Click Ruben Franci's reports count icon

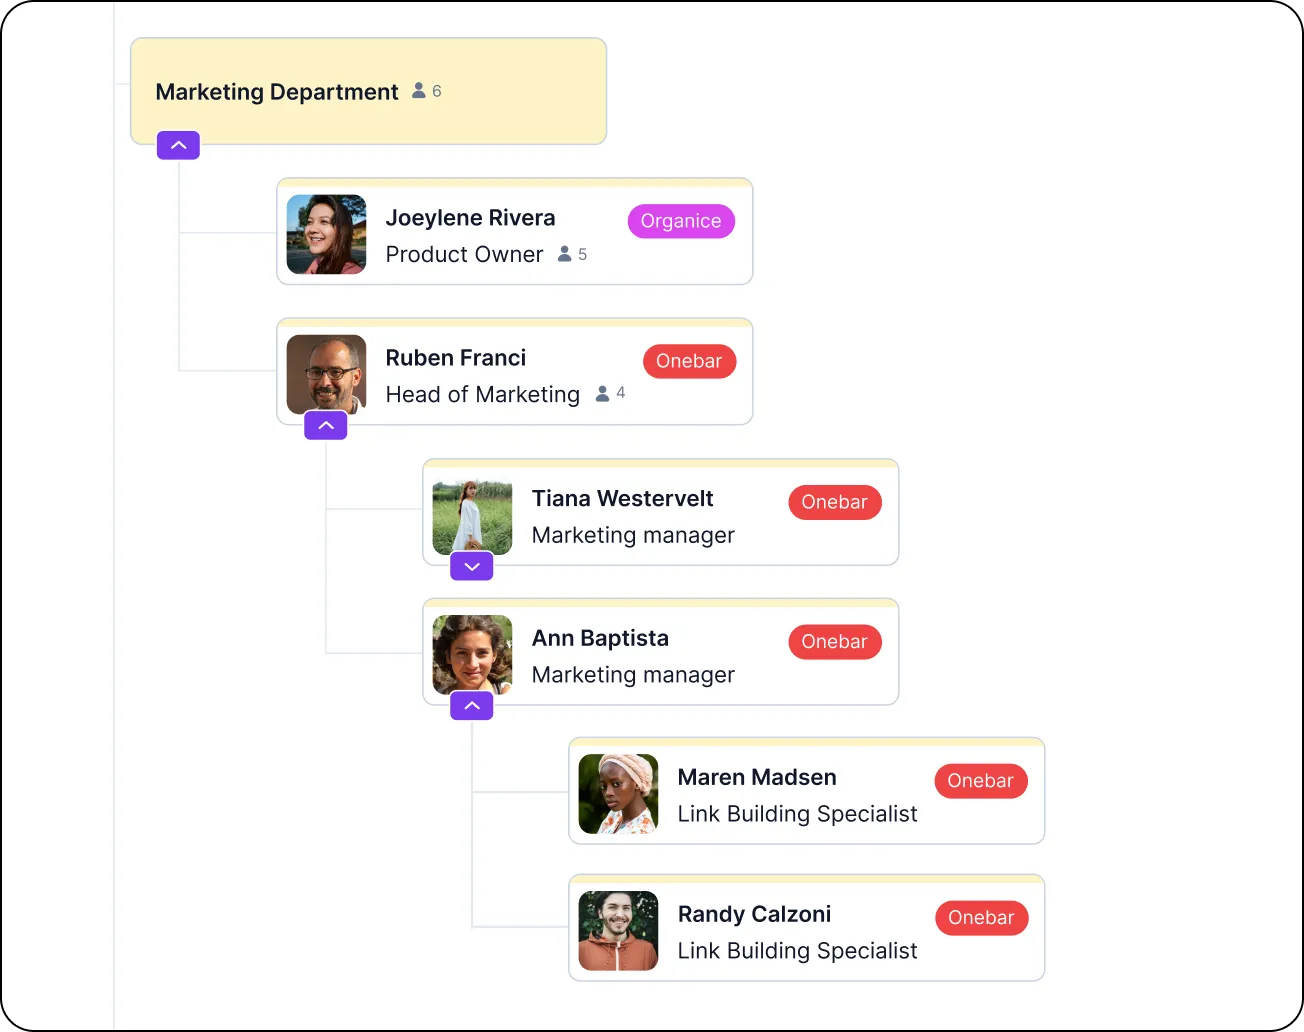[x=603, y=394]
